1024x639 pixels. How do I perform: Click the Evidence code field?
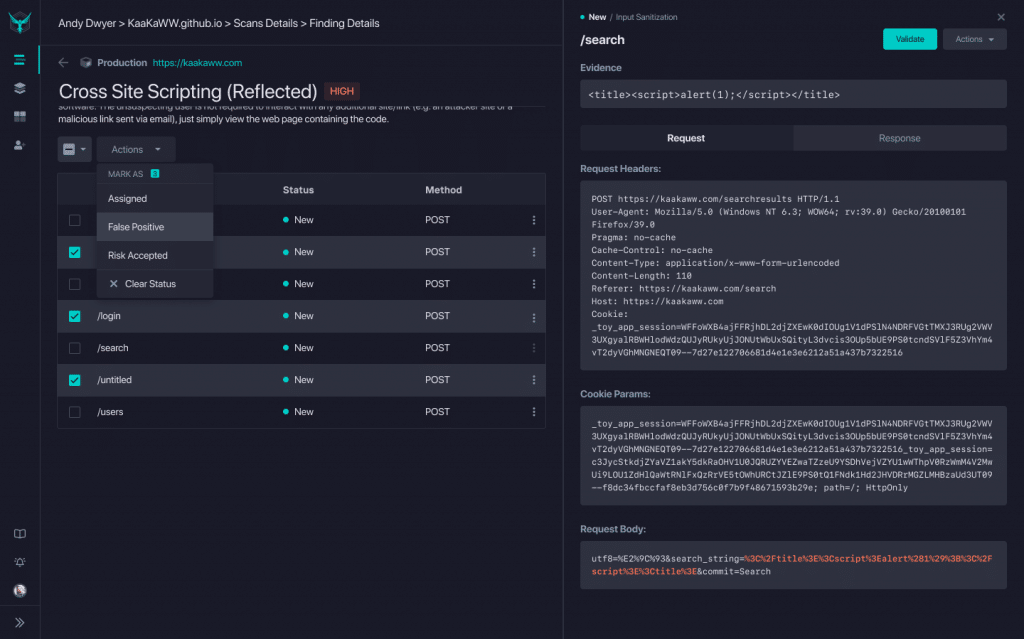(x=793, y=94)
